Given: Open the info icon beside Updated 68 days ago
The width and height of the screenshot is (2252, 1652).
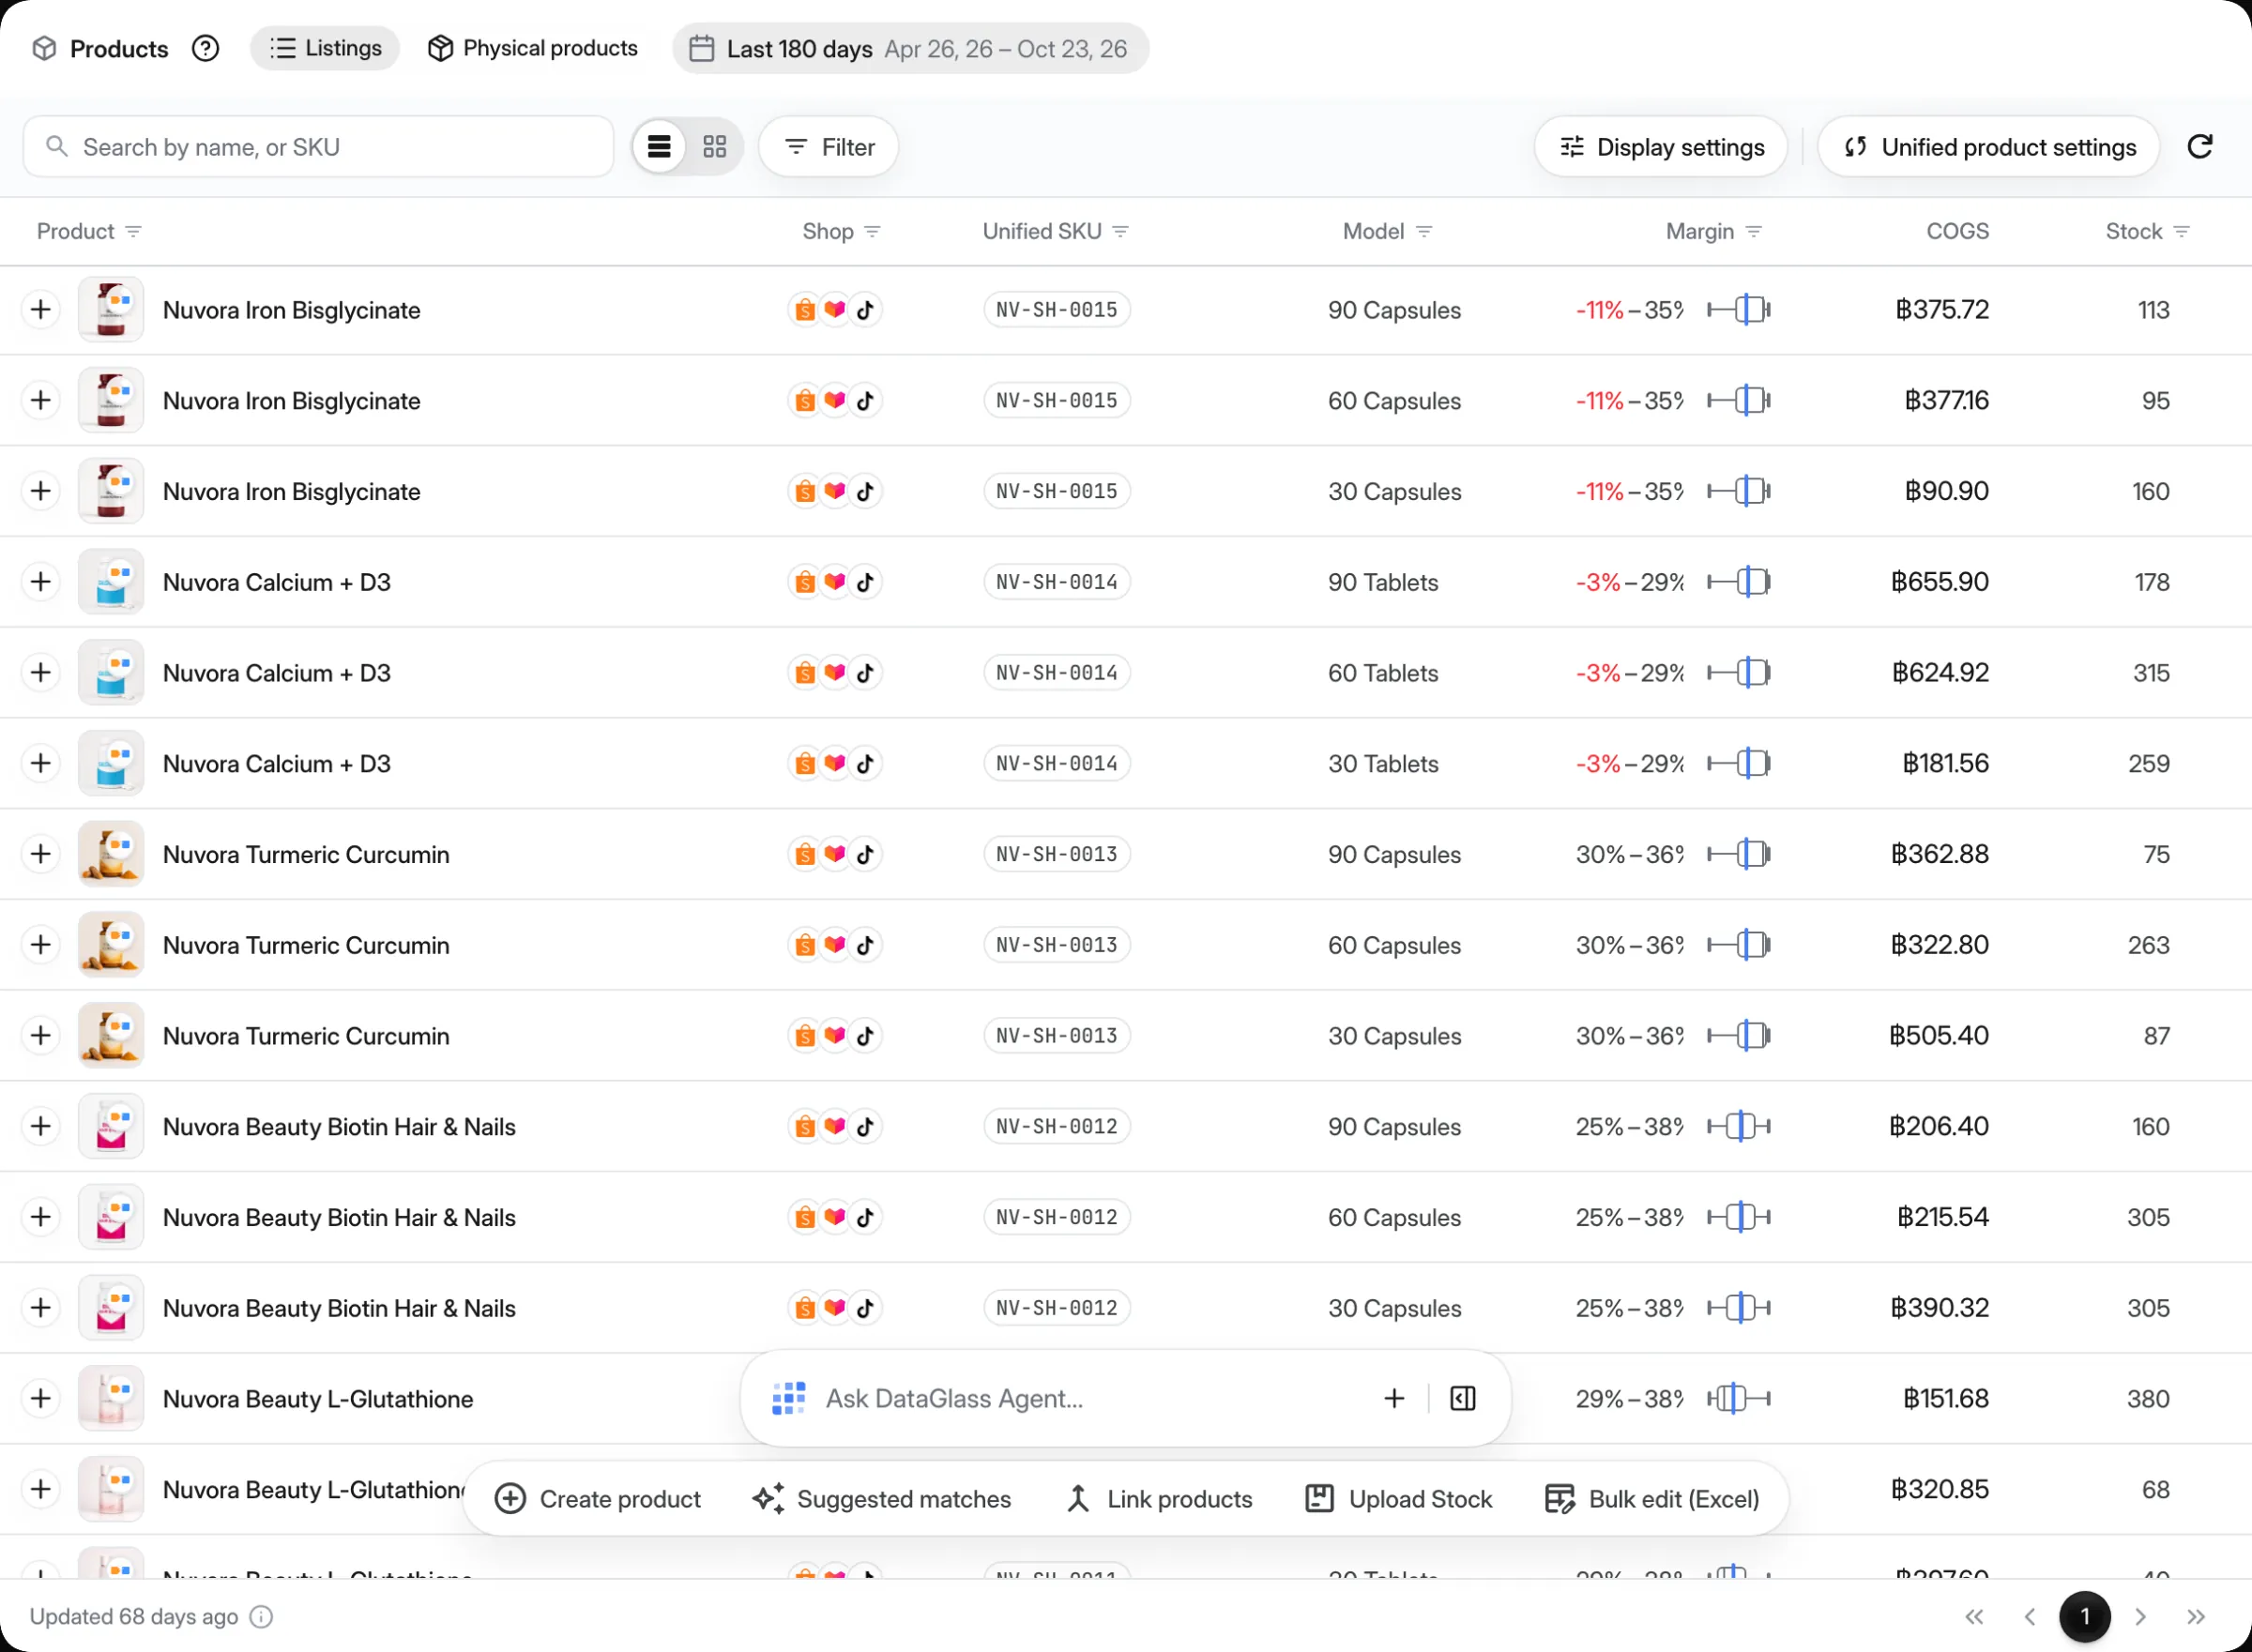Looking at the screenshot, I should pos(261,1617).
